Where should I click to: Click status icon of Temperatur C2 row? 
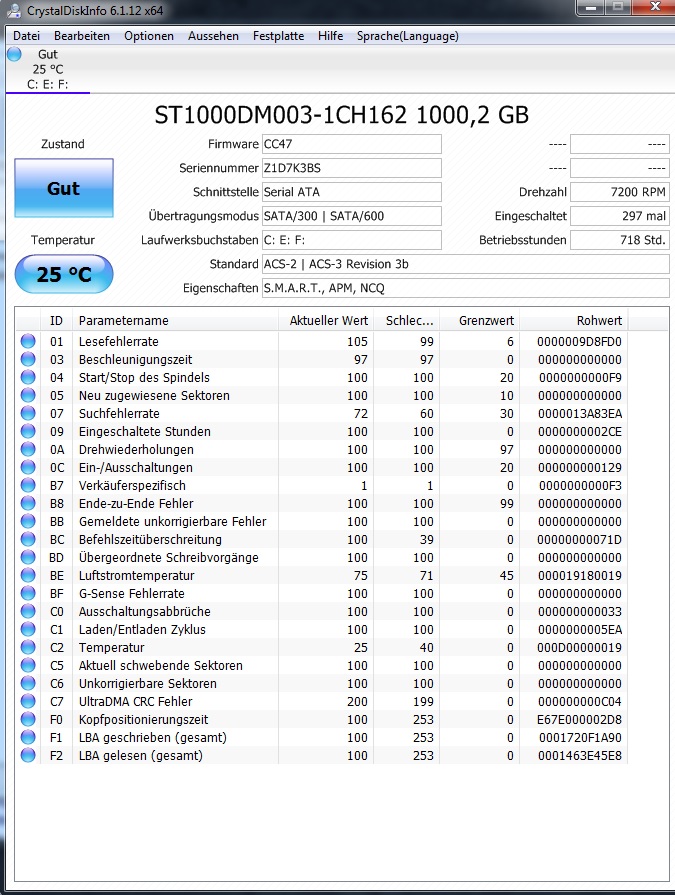point(28,647)
